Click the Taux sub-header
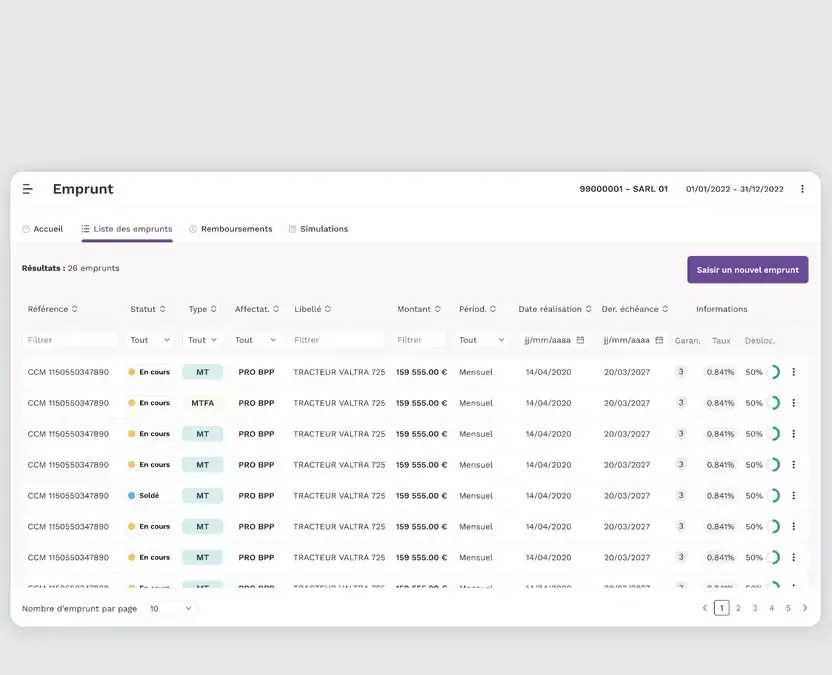 [721, 341]
